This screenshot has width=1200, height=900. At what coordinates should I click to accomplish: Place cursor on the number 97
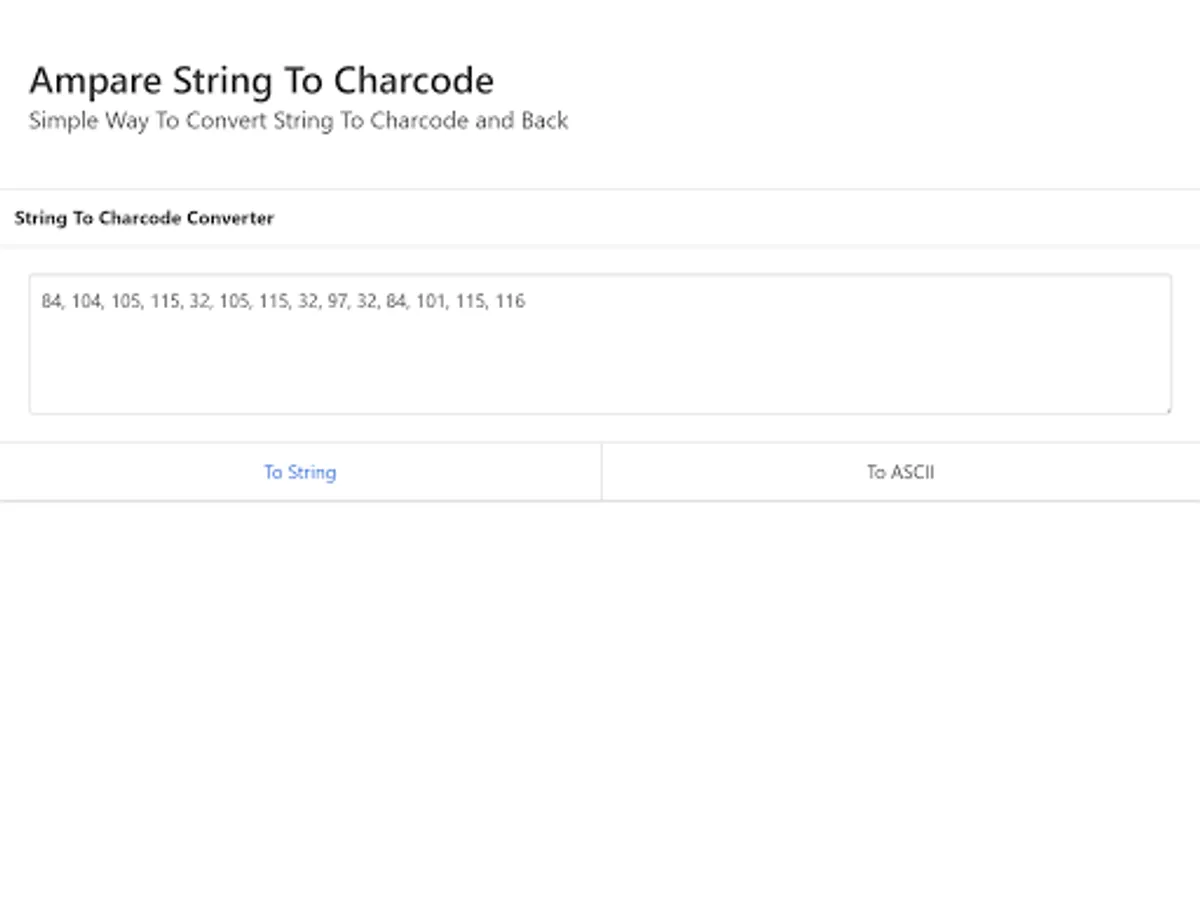[x=337, y=301]
